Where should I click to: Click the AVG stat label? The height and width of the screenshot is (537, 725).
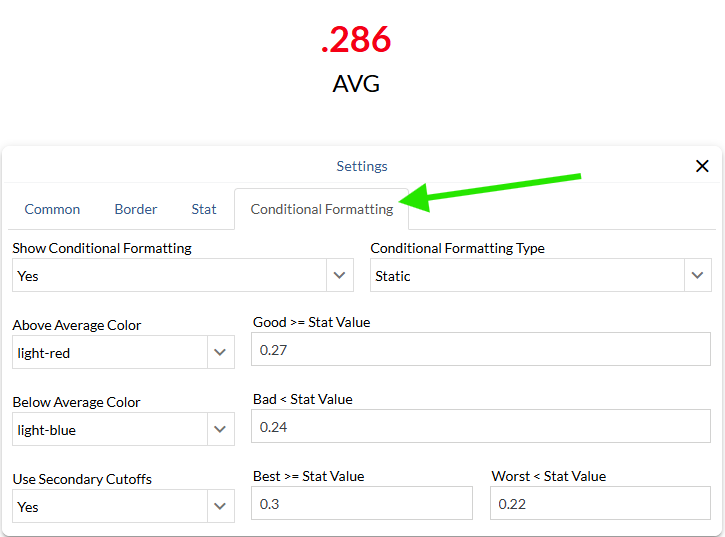(356, 83)
